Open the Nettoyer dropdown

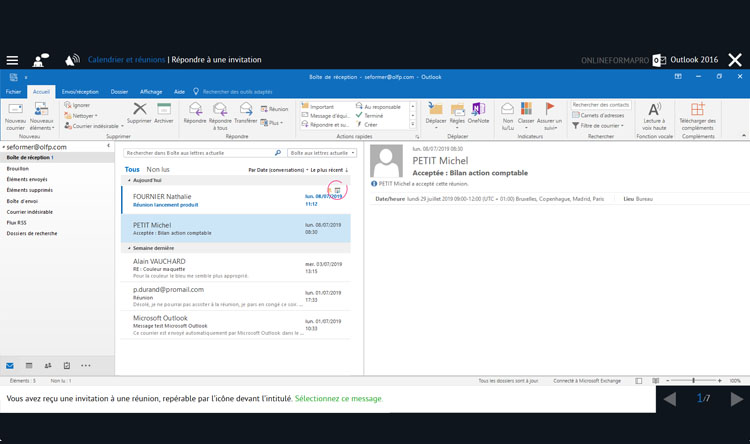81,116
